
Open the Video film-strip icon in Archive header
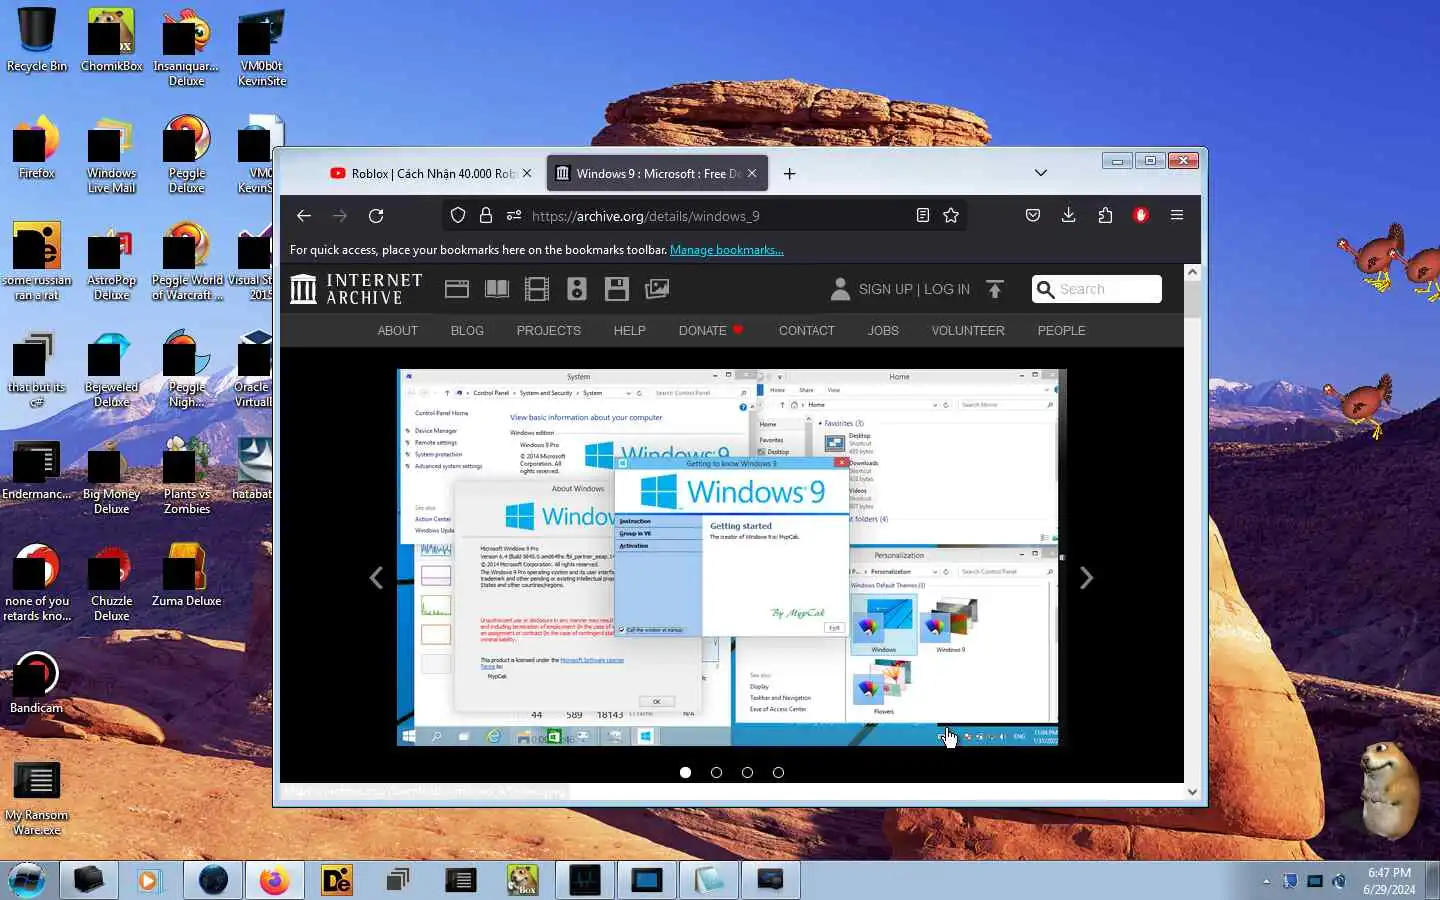click(537, 289)
